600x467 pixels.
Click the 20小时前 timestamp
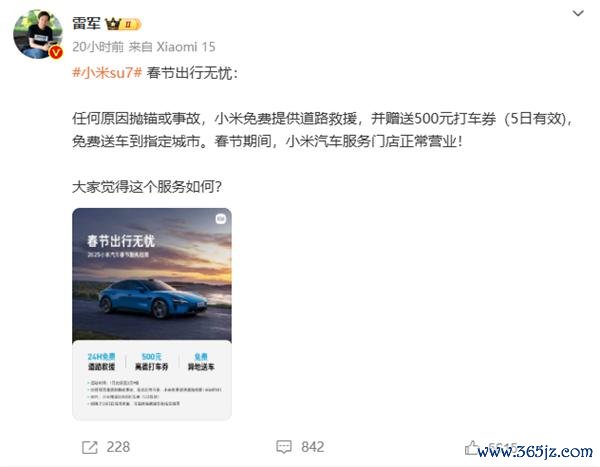[x=98, y=47]
